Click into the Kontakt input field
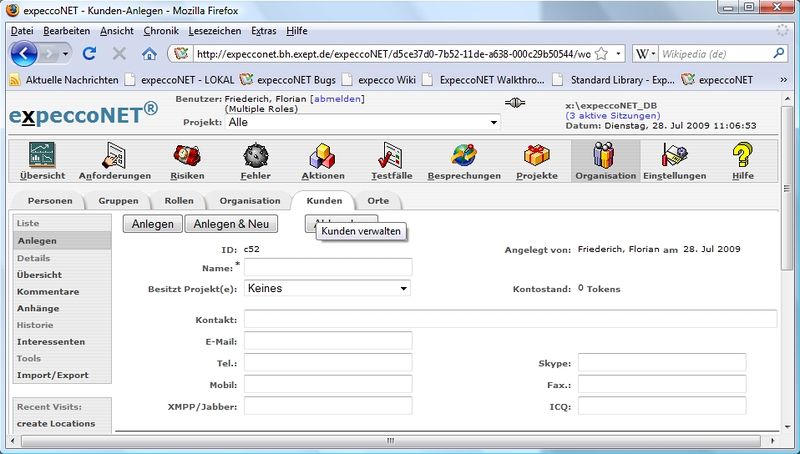Viewport: 800px width, 454px height. pyautogui.click(x=510, y=319)
